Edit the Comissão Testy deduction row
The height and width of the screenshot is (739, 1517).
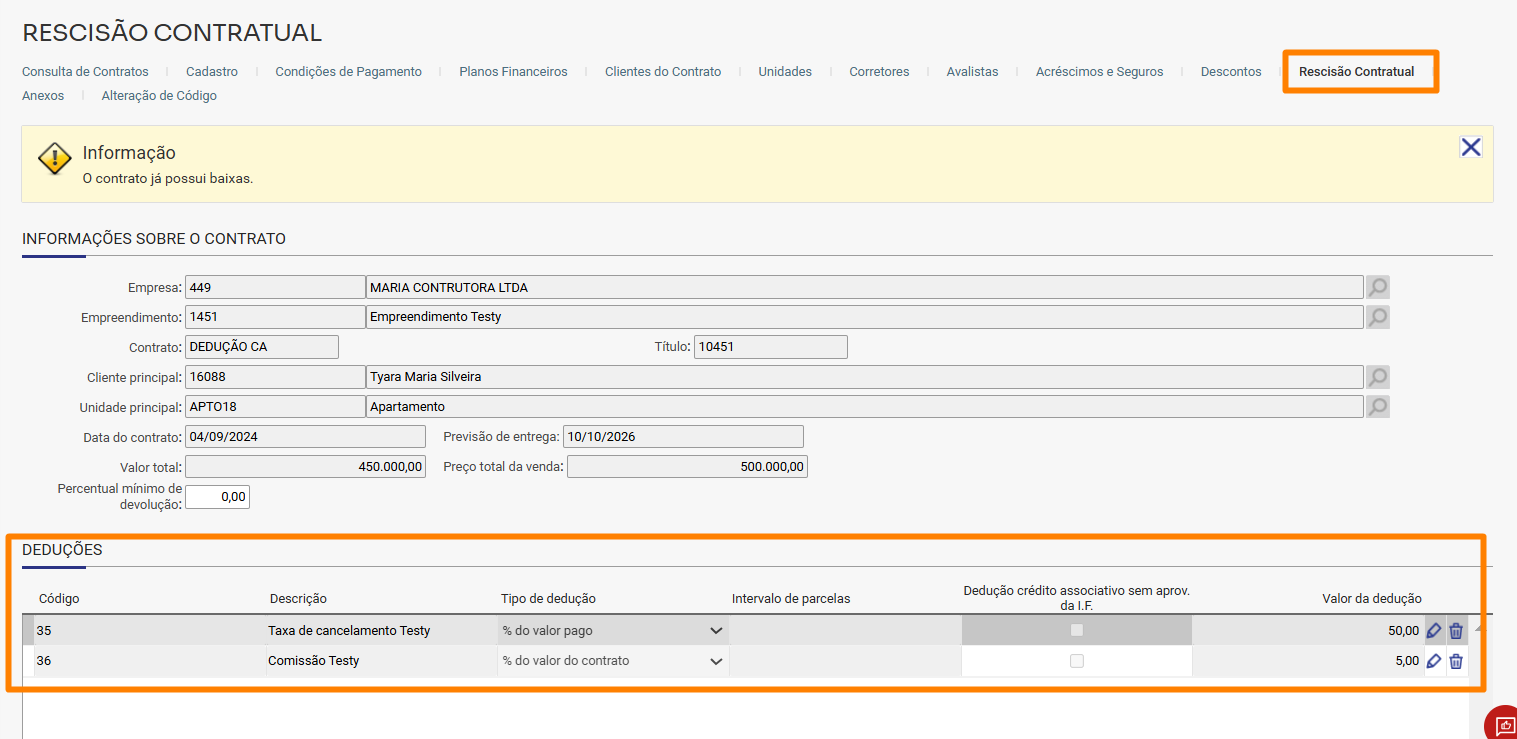click(1434, 661)
